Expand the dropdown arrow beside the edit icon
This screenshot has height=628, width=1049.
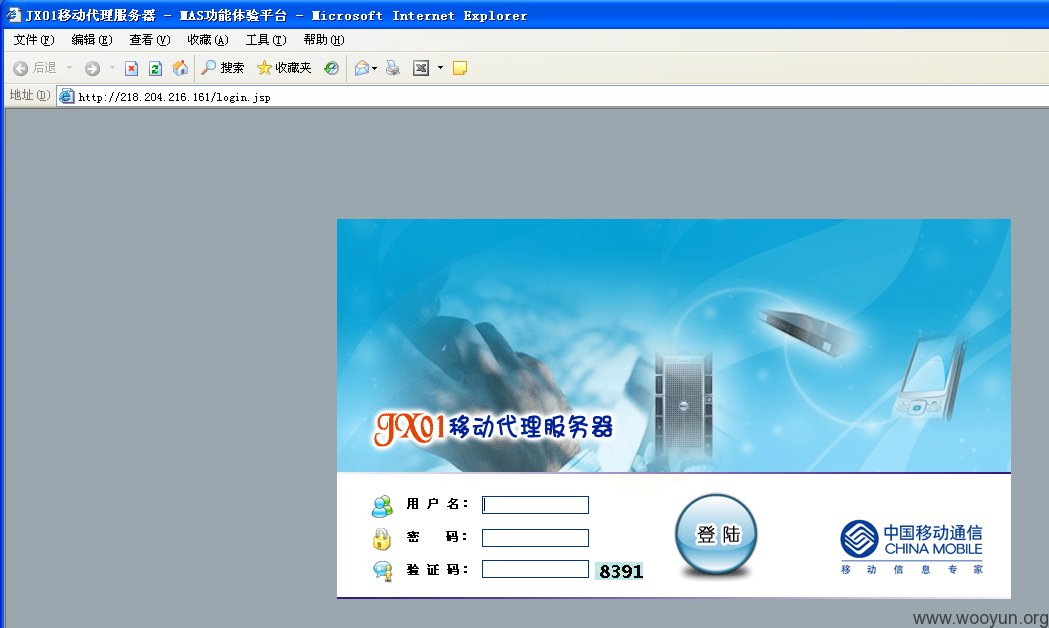(x=440, y=68)
